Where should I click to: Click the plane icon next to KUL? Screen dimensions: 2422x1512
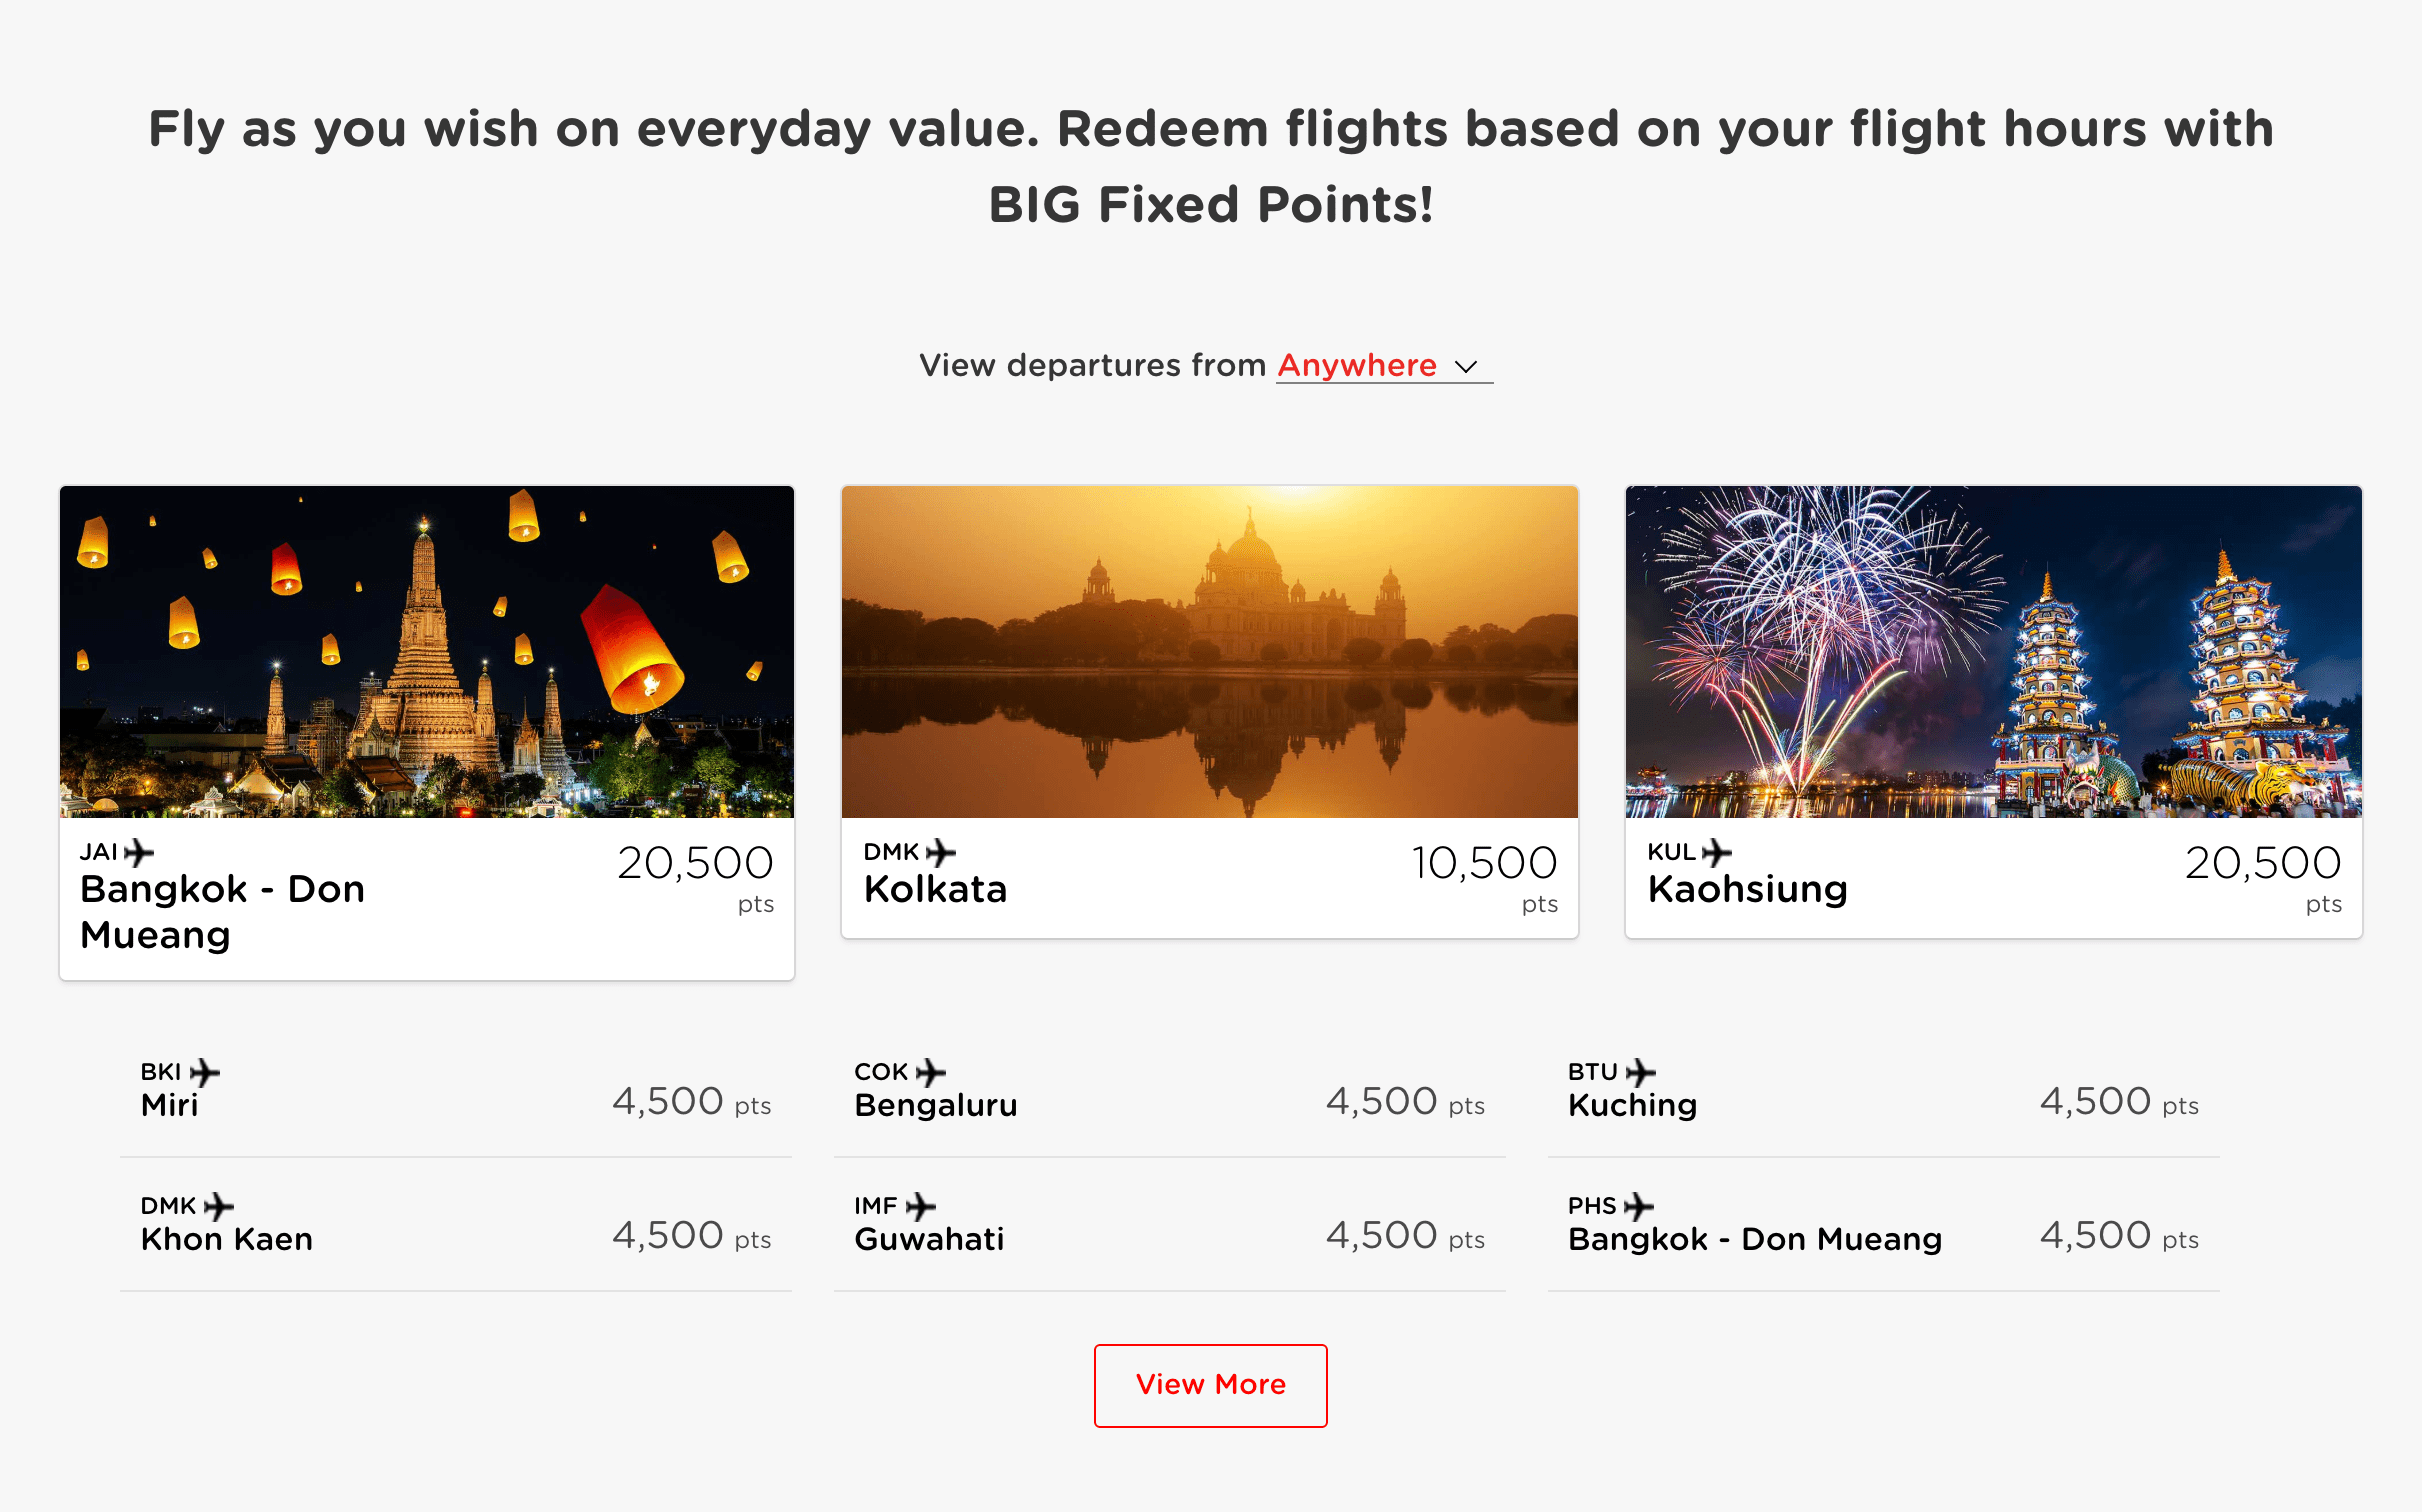[1716, 852]
